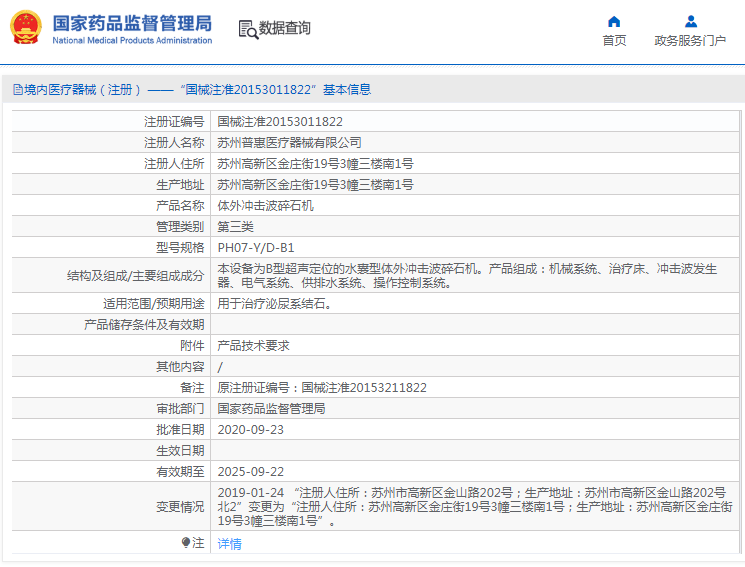This screenshot has width=745, height=567.
Task: Open 政务服务门户 text label
Action: [690, 41]
